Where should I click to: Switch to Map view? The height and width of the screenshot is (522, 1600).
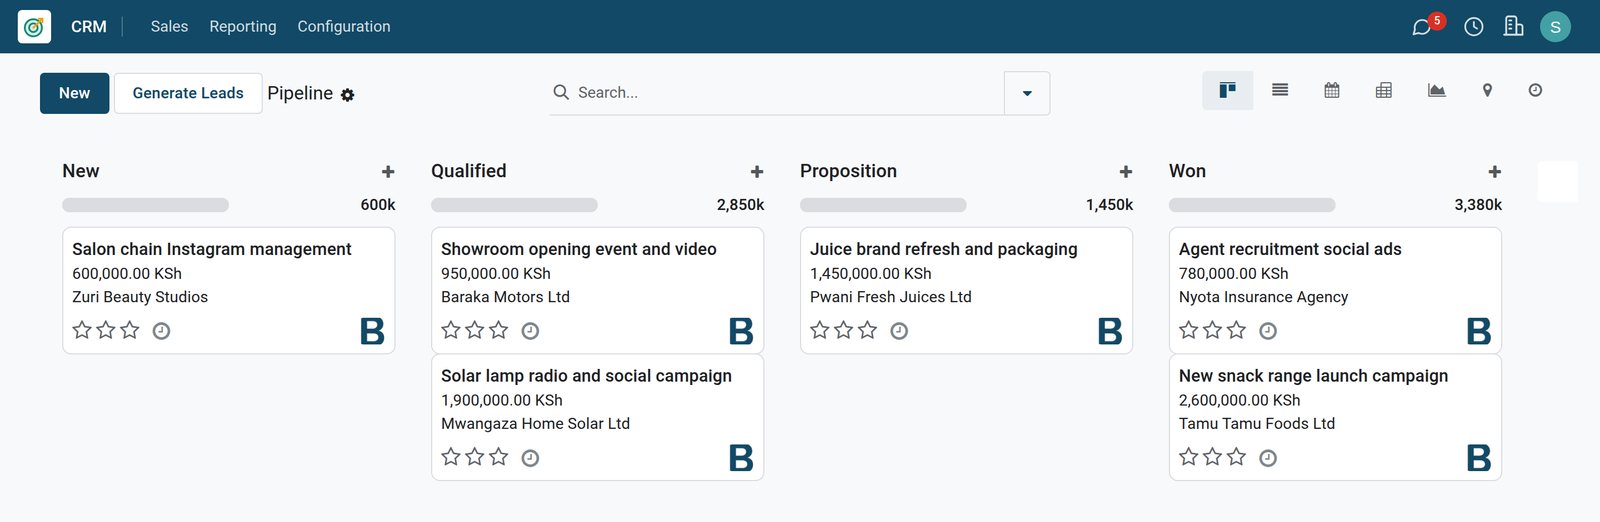coord(1487,91)
